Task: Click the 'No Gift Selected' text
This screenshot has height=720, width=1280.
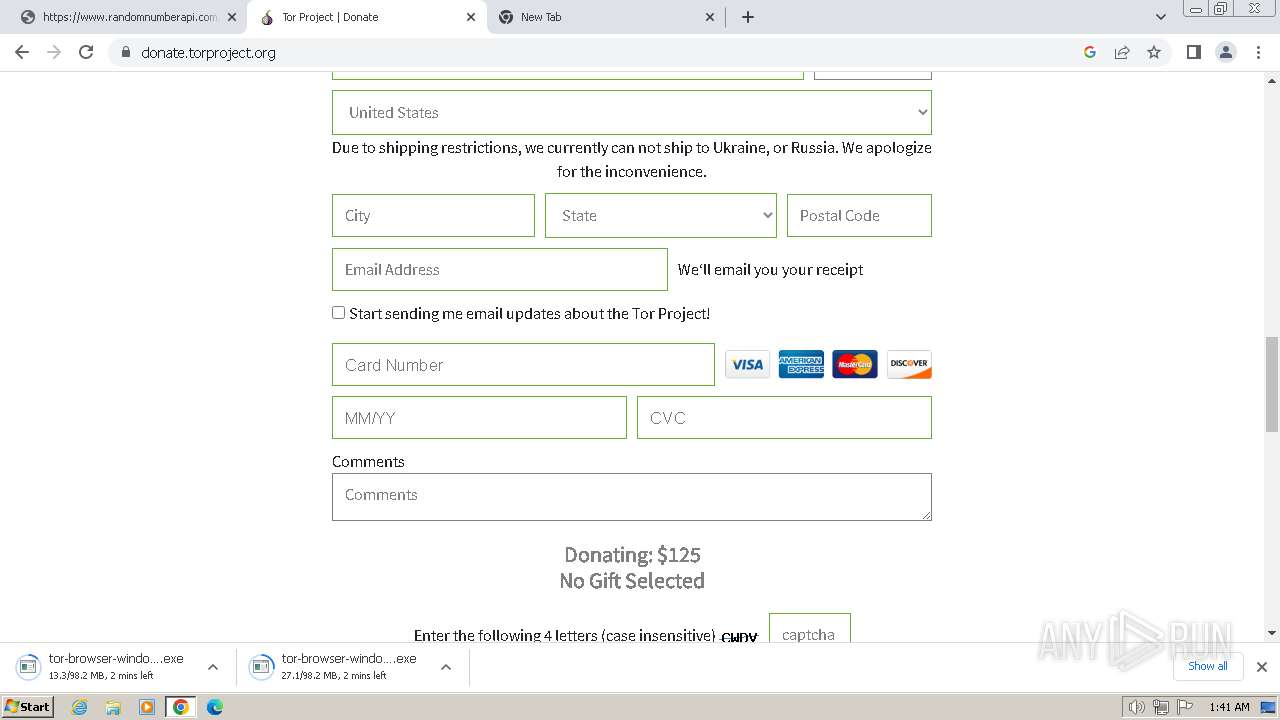Action: pyautogui.click(x=632, y=581)
